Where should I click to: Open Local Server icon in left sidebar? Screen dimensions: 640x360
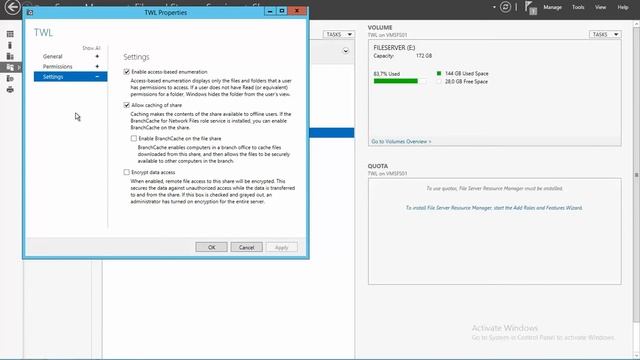[10, 45]
